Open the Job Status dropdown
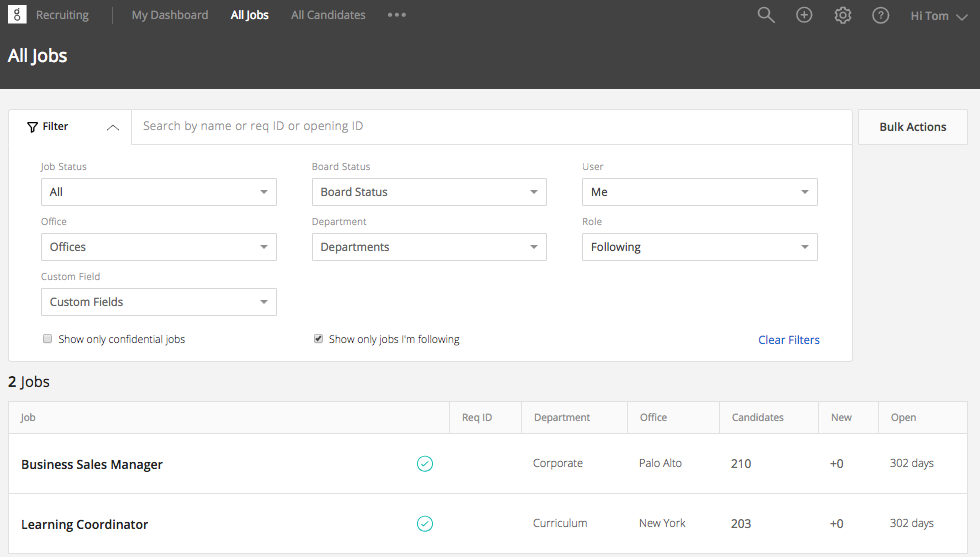Viewport: 980px width, 557px height. [159, 192]
